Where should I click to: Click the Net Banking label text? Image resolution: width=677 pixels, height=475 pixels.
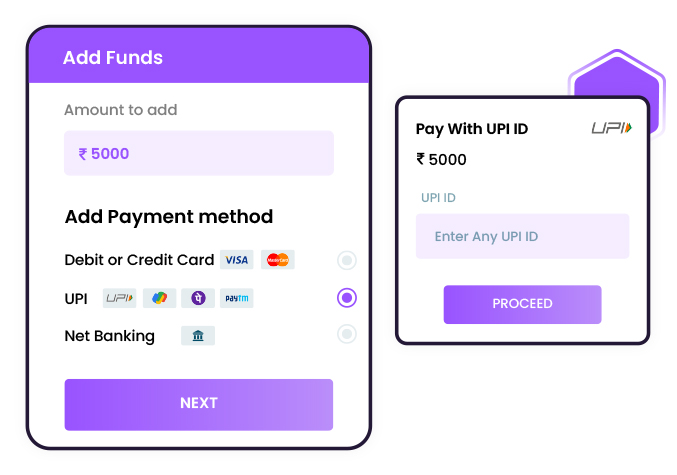pos(109,336)
